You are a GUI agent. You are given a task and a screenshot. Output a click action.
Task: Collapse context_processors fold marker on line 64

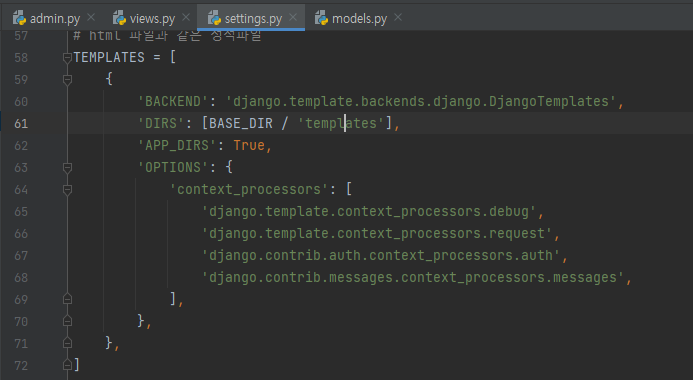pyautogui.click(x=67, y=190)
